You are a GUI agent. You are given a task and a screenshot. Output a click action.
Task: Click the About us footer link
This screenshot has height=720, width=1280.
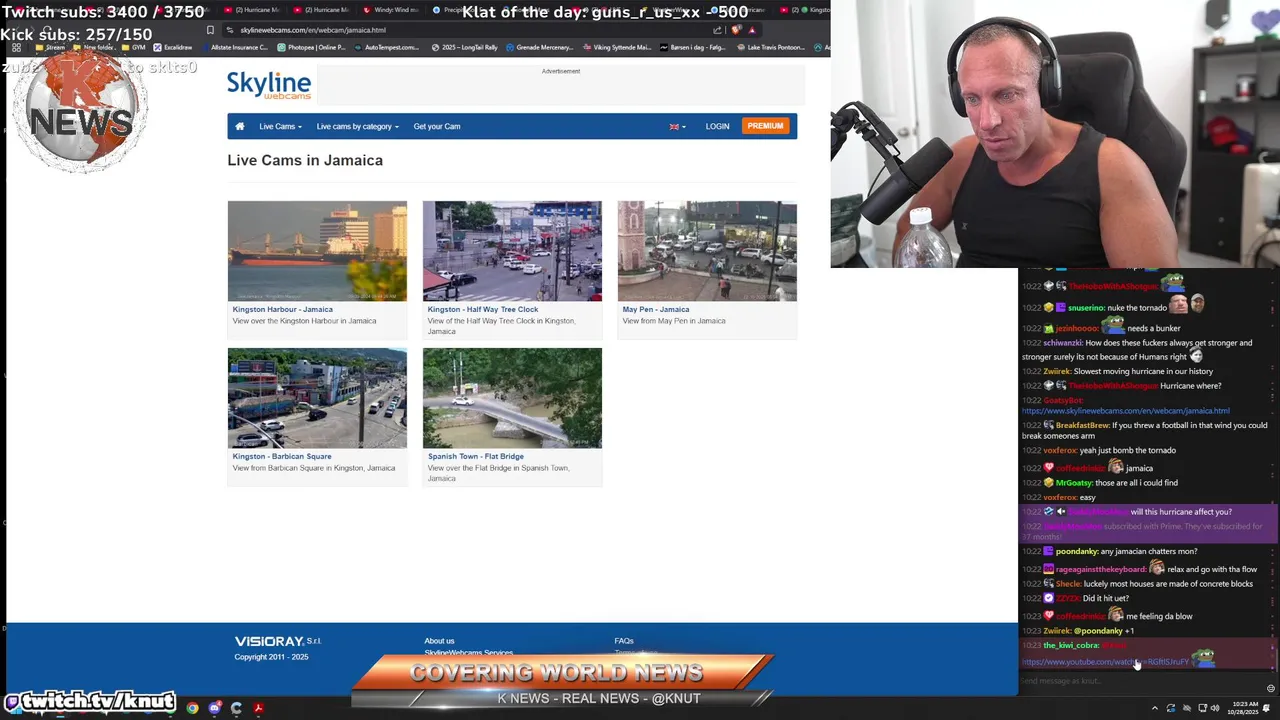439,641
